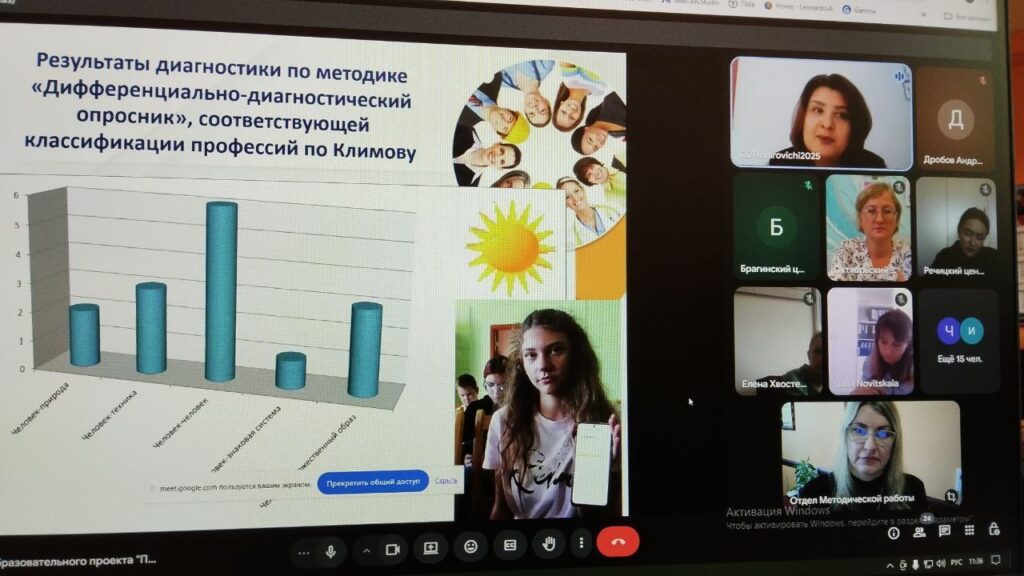Open audio settings dots beside microphone
The height and width of the screenshot is (576, 1024).
pyautogui.click(x=303, y=550)
